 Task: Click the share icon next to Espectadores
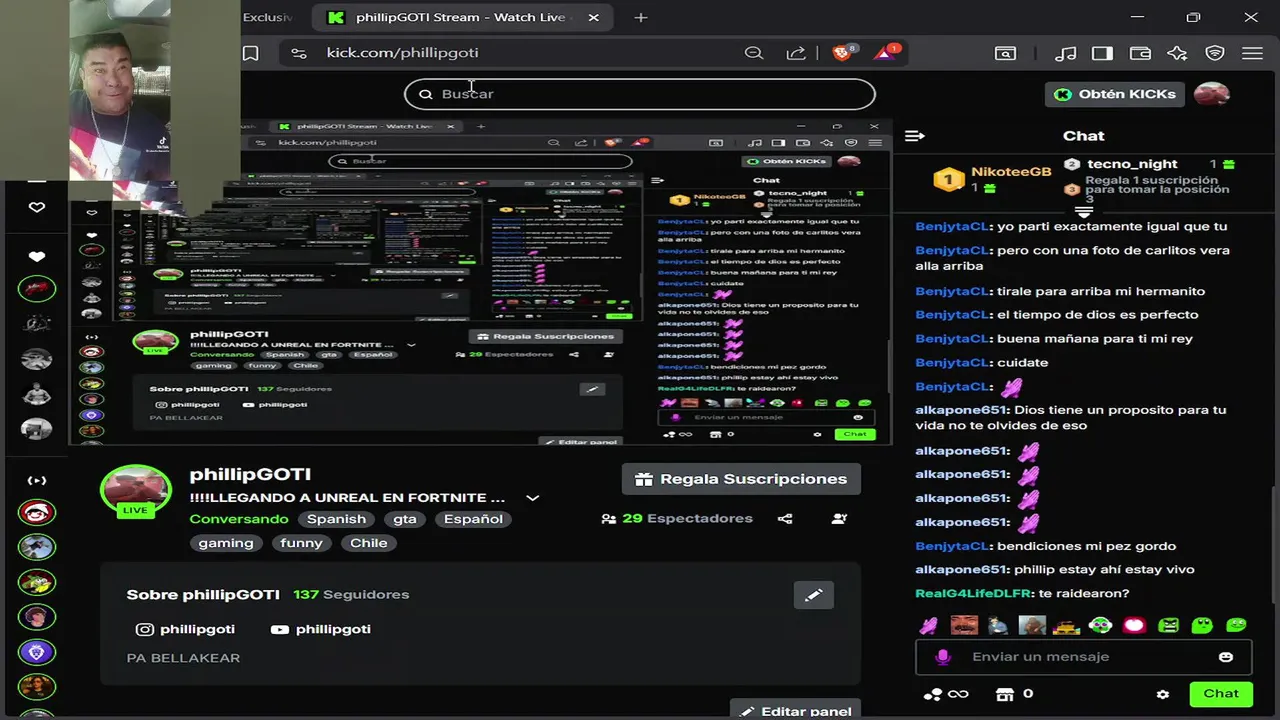tap(785, 519)
